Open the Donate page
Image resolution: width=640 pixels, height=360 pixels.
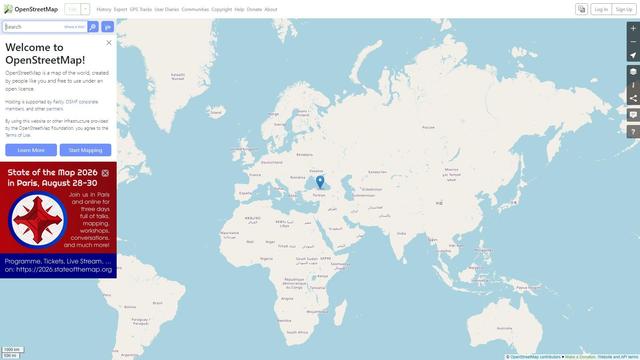point(254,9)
